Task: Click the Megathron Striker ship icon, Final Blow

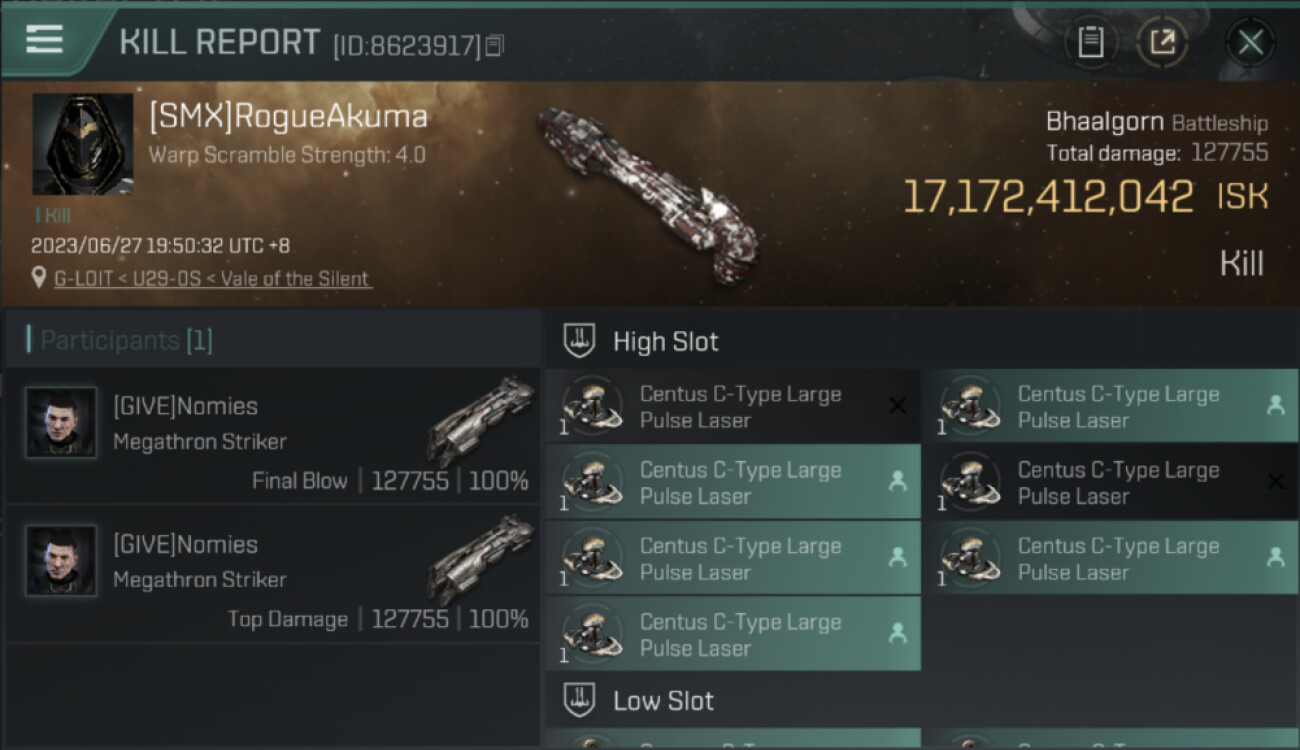Action: (481, 420)
